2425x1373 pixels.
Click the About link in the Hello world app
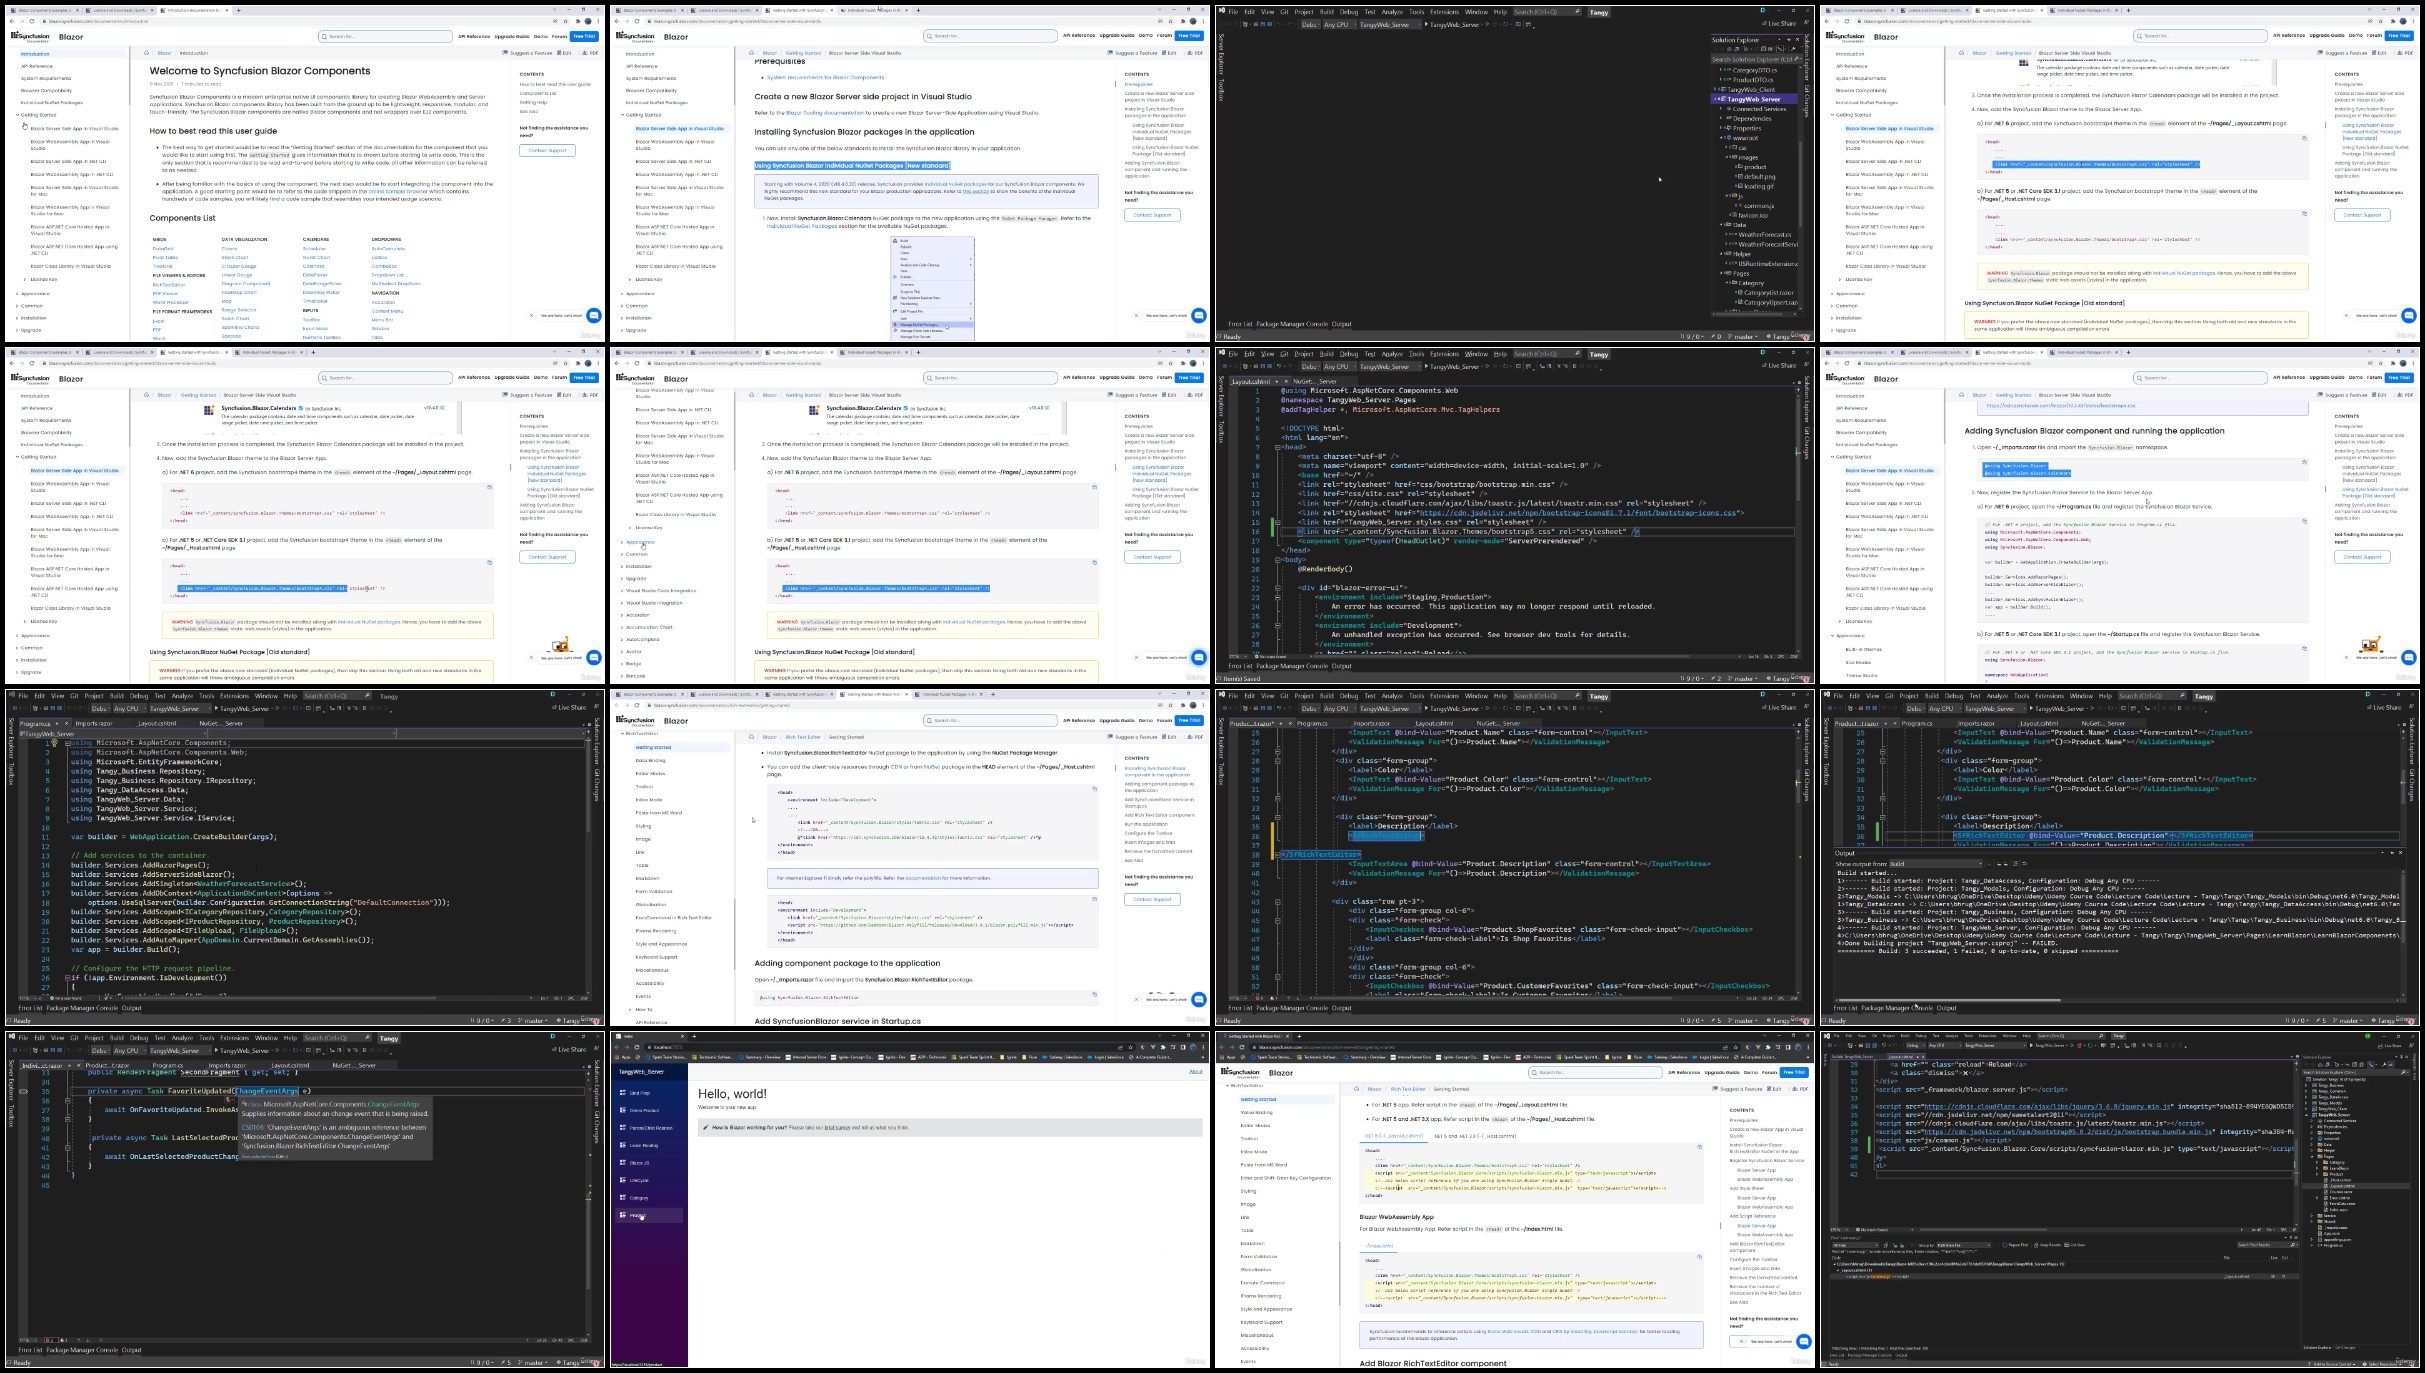(x=1195, y=1072)
